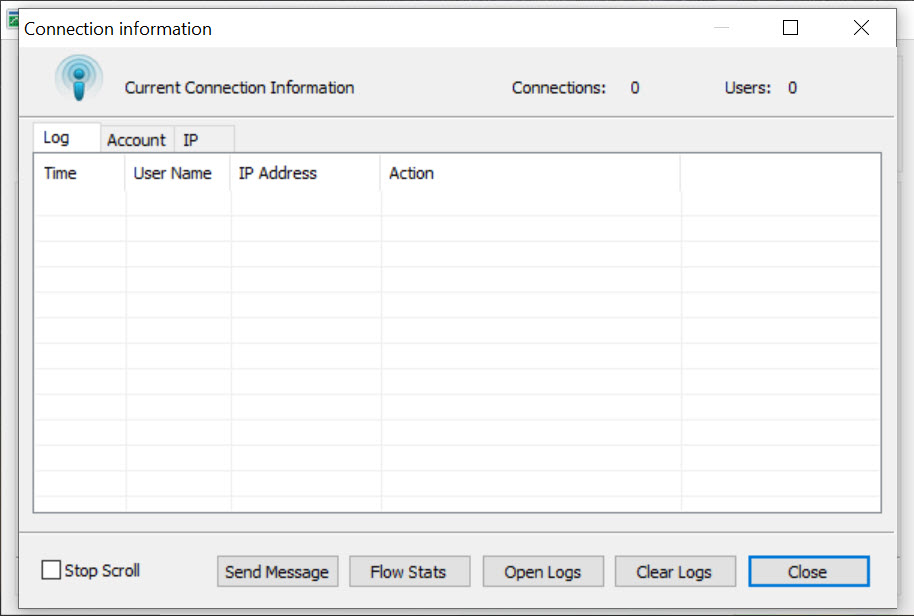Viewport: 914px width, 616px height.
Task: Switch to the Log tab
Action: coord(57,138)
